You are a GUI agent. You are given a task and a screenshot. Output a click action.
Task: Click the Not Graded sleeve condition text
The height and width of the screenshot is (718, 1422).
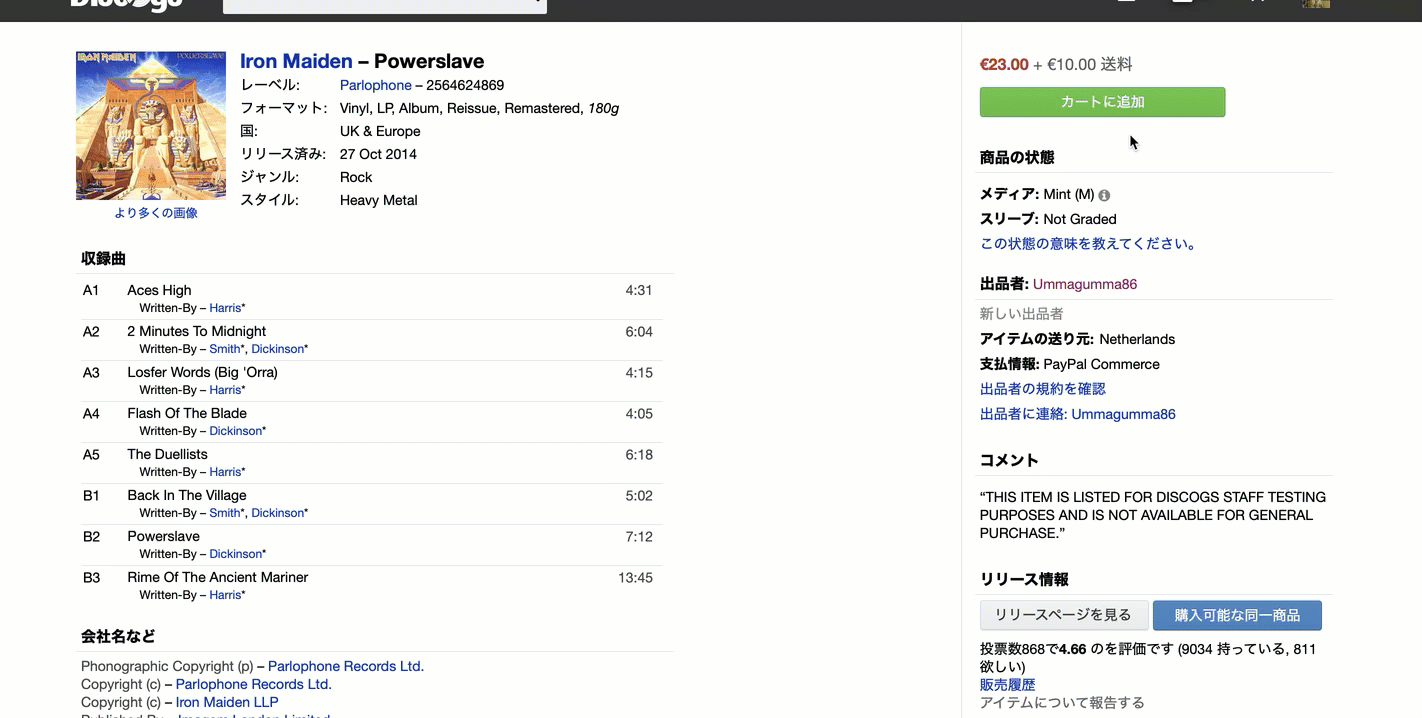pyautogui.click(x=1080, y=219)
